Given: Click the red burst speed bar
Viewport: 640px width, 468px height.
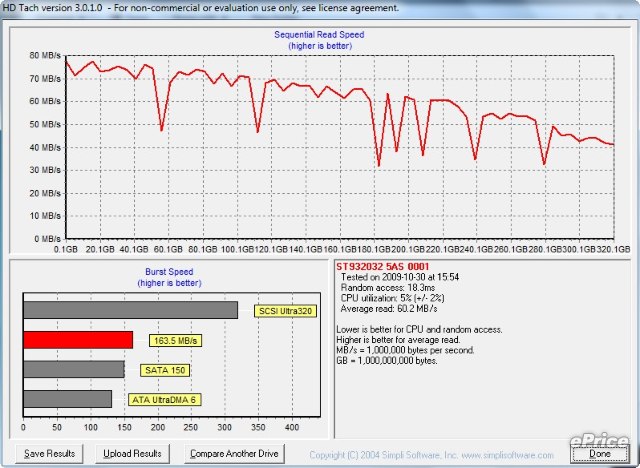Looking at the screenshot, I should click(77, 340).
